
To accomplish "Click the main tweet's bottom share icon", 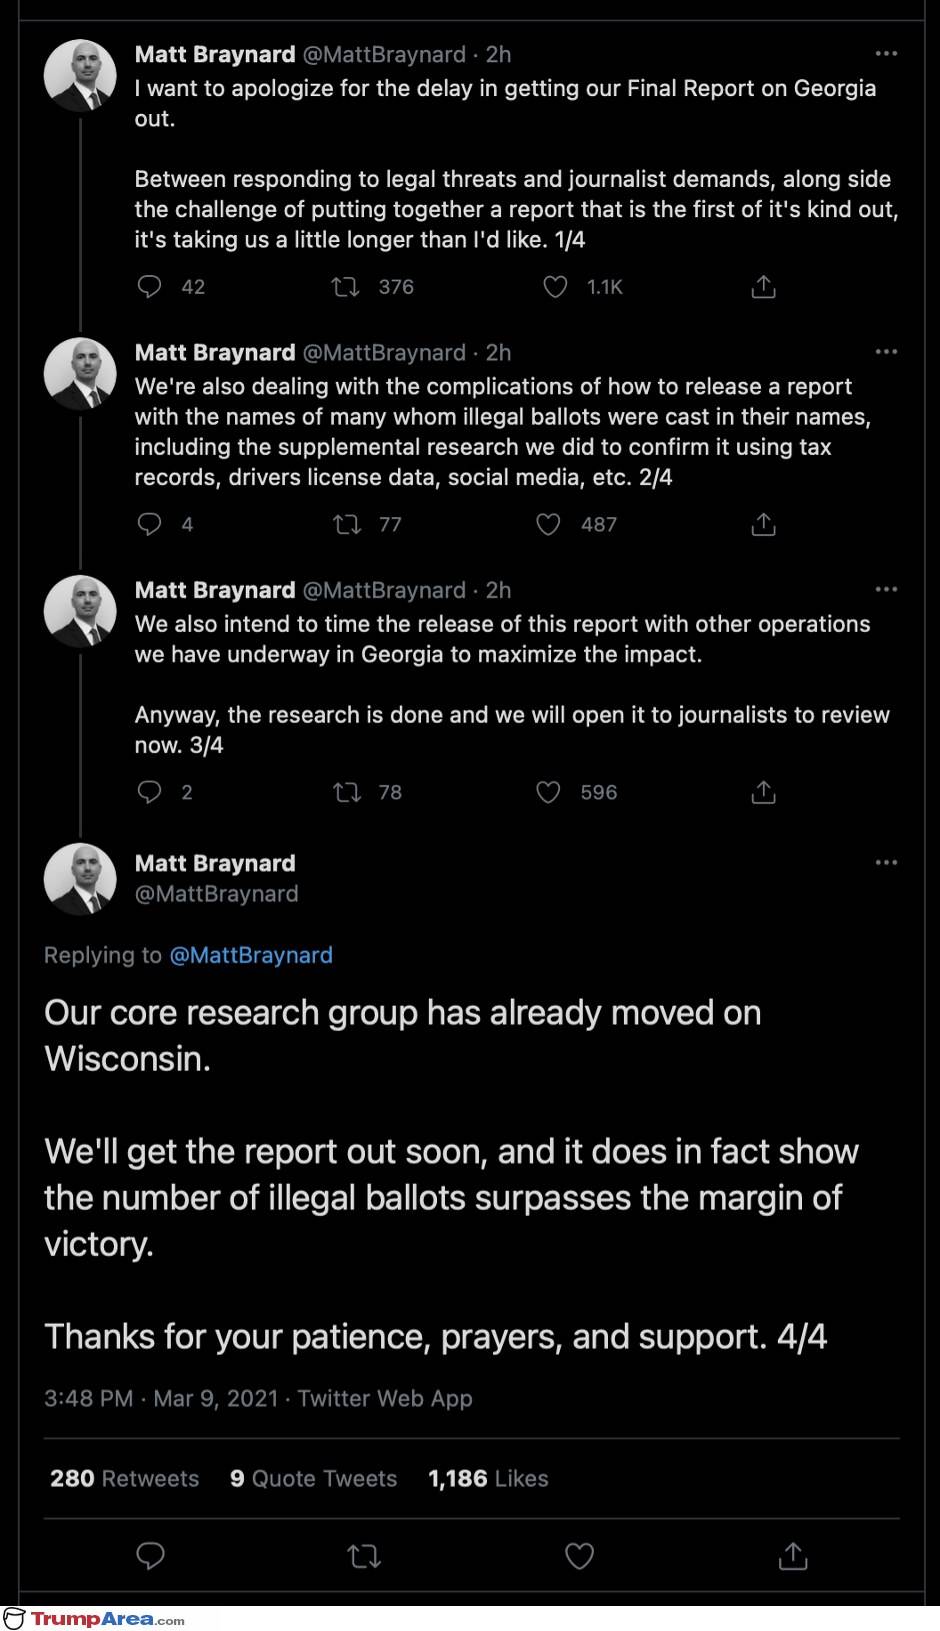I will (792, 1556).
